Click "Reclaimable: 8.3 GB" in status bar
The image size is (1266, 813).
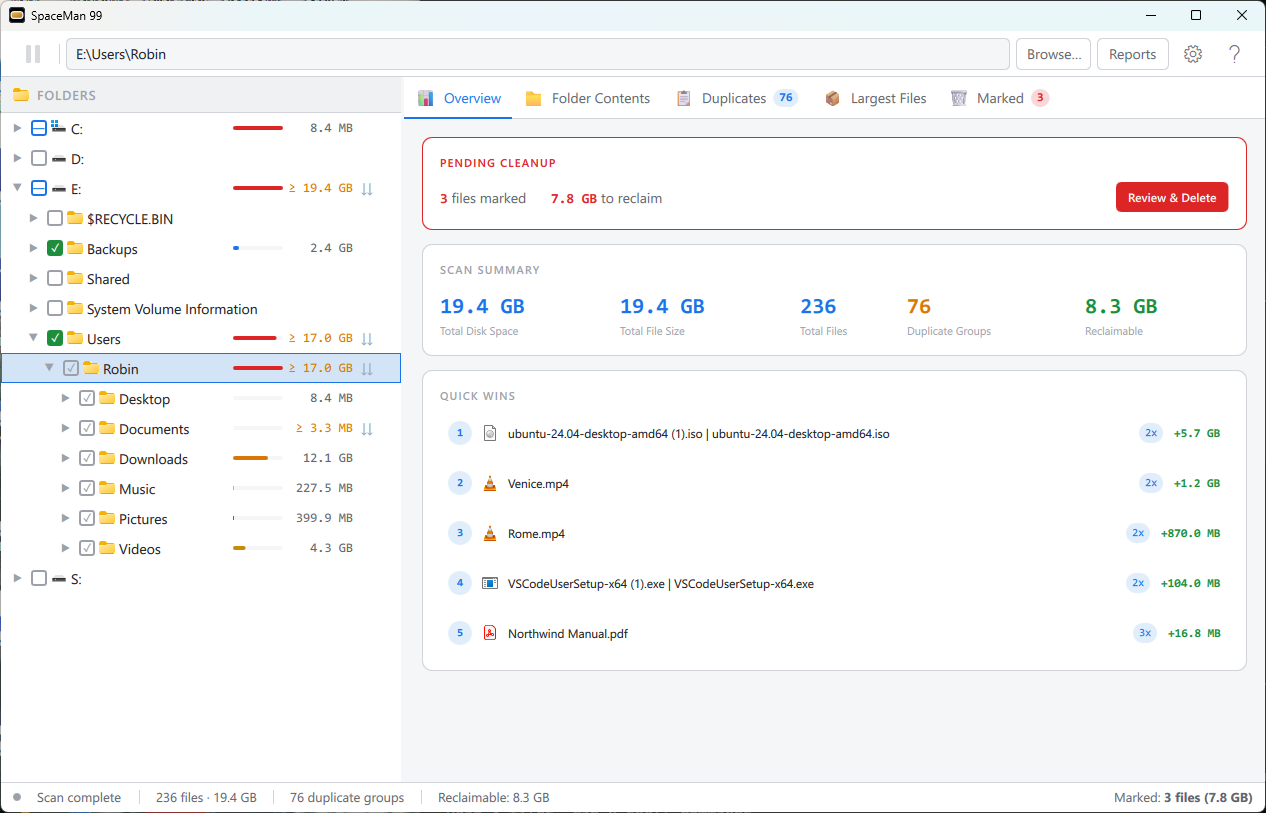494,797
